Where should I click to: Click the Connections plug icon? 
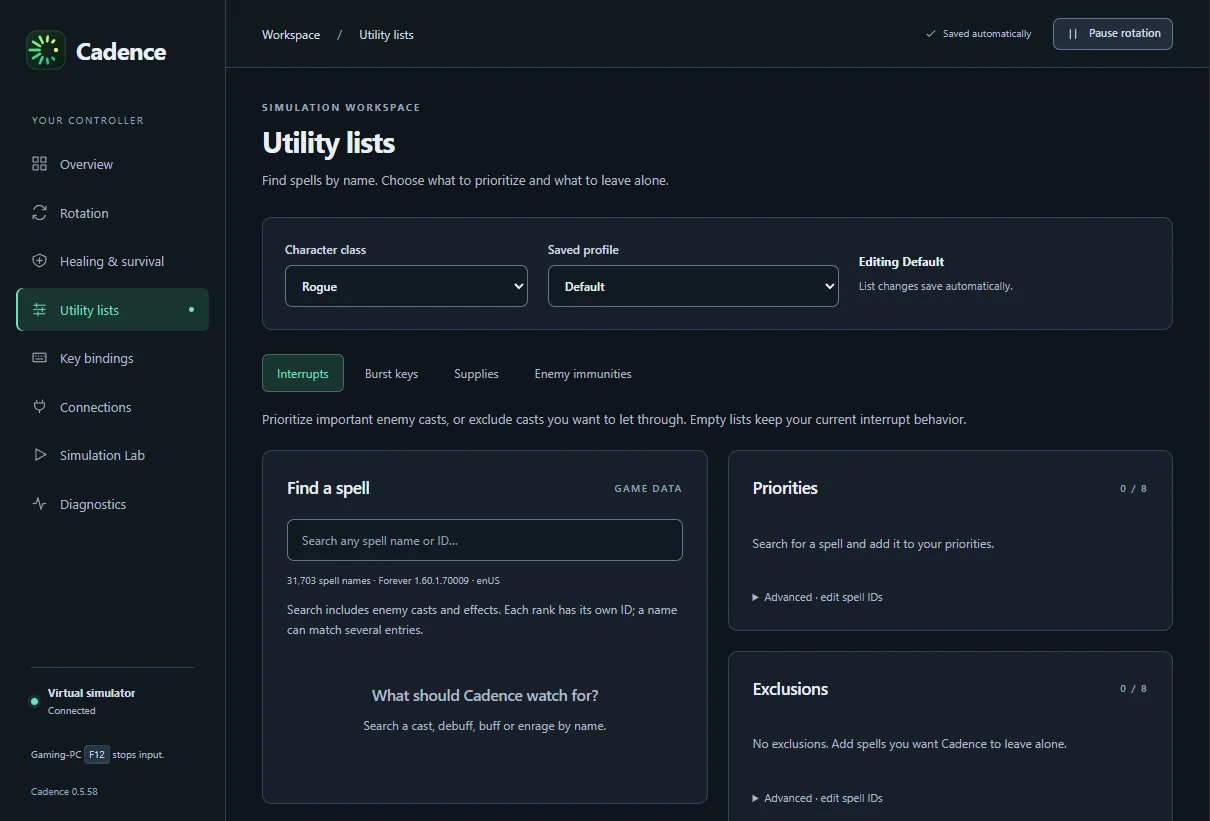click(40, 407)
